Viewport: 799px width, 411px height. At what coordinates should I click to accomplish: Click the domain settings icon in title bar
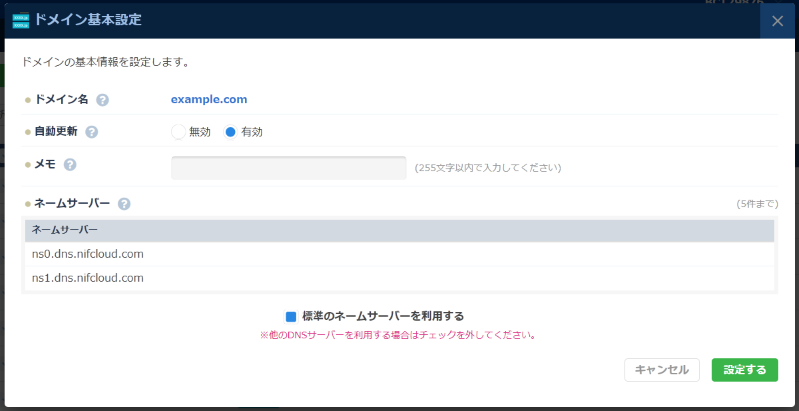pos(21,21)
